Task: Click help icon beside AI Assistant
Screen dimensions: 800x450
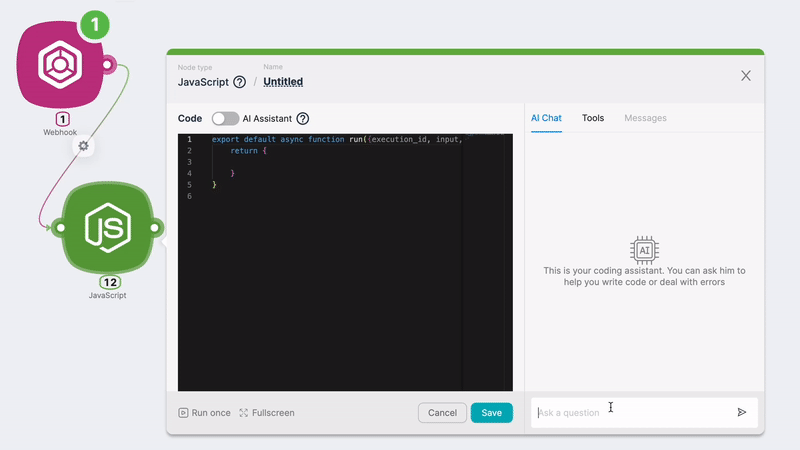Action: pyautogui.click(x=303, y=118)
